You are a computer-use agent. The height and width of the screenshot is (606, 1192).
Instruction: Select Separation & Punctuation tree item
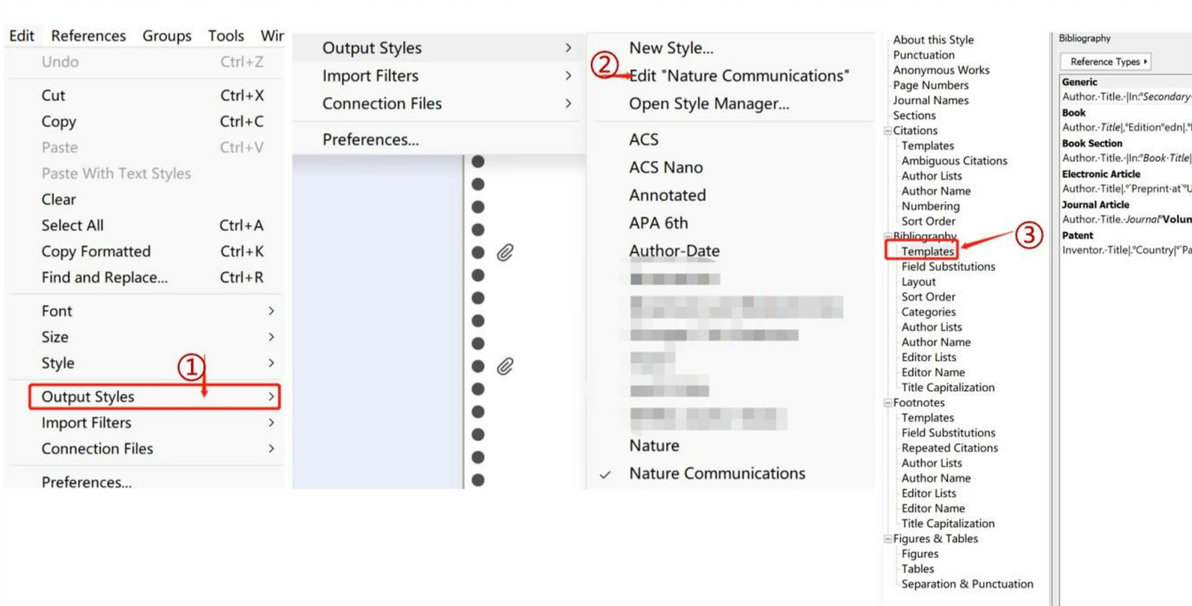point(967,584)
